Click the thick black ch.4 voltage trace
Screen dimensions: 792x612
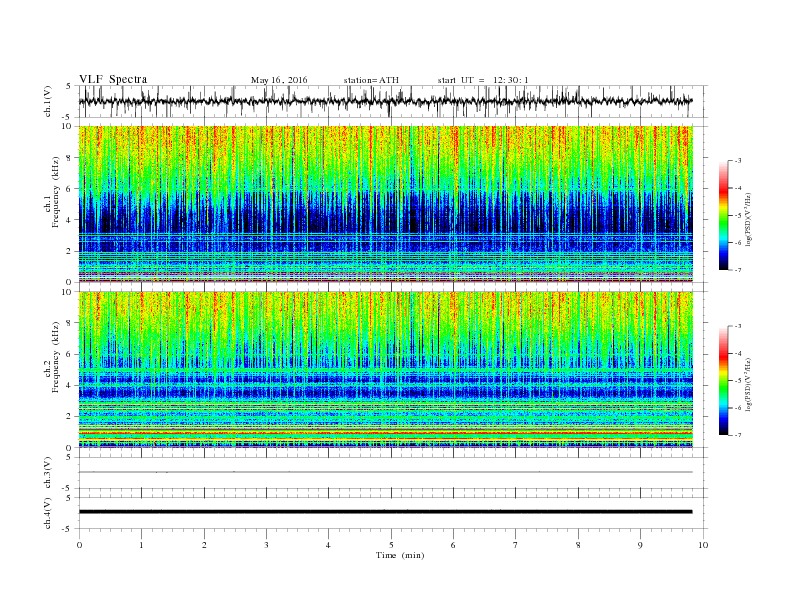(385, 512)
